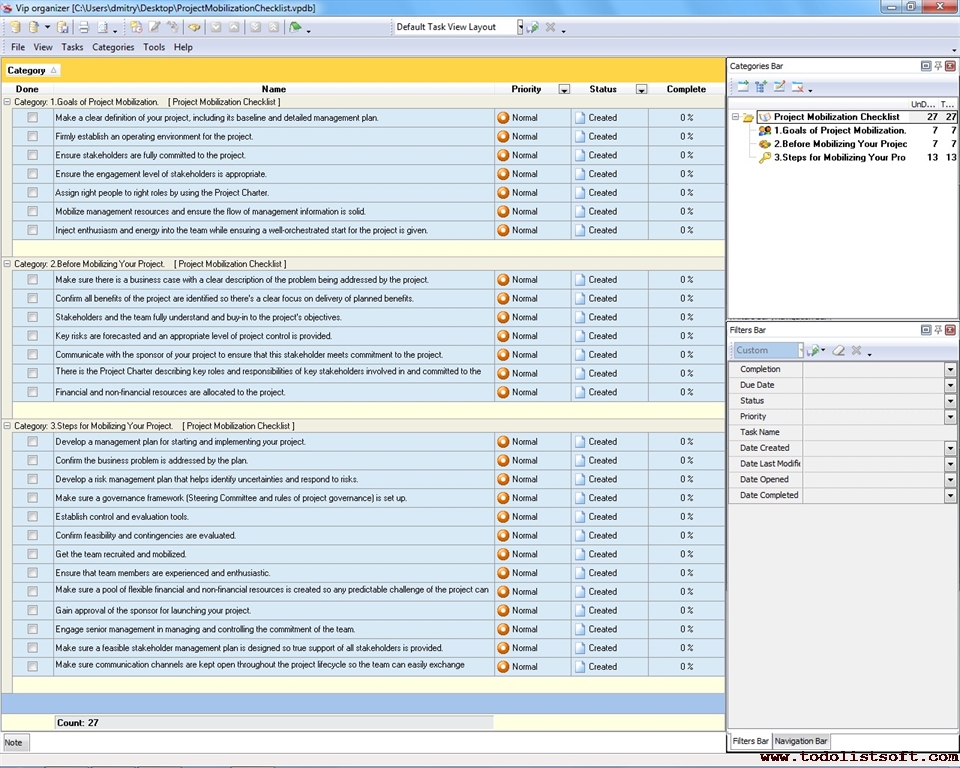Click the Note button at bottom left
The width and height of the screenshot is (960, 768).
click(14, 742)
